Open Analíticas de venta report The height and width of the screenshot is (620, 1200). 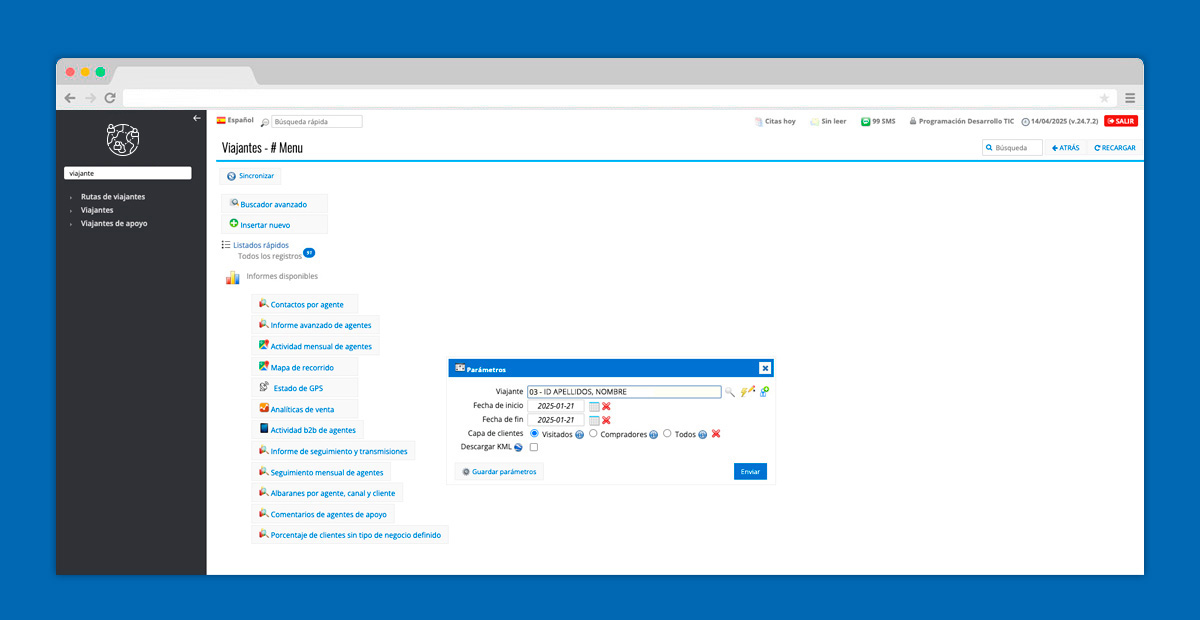(x=301, y=409)
